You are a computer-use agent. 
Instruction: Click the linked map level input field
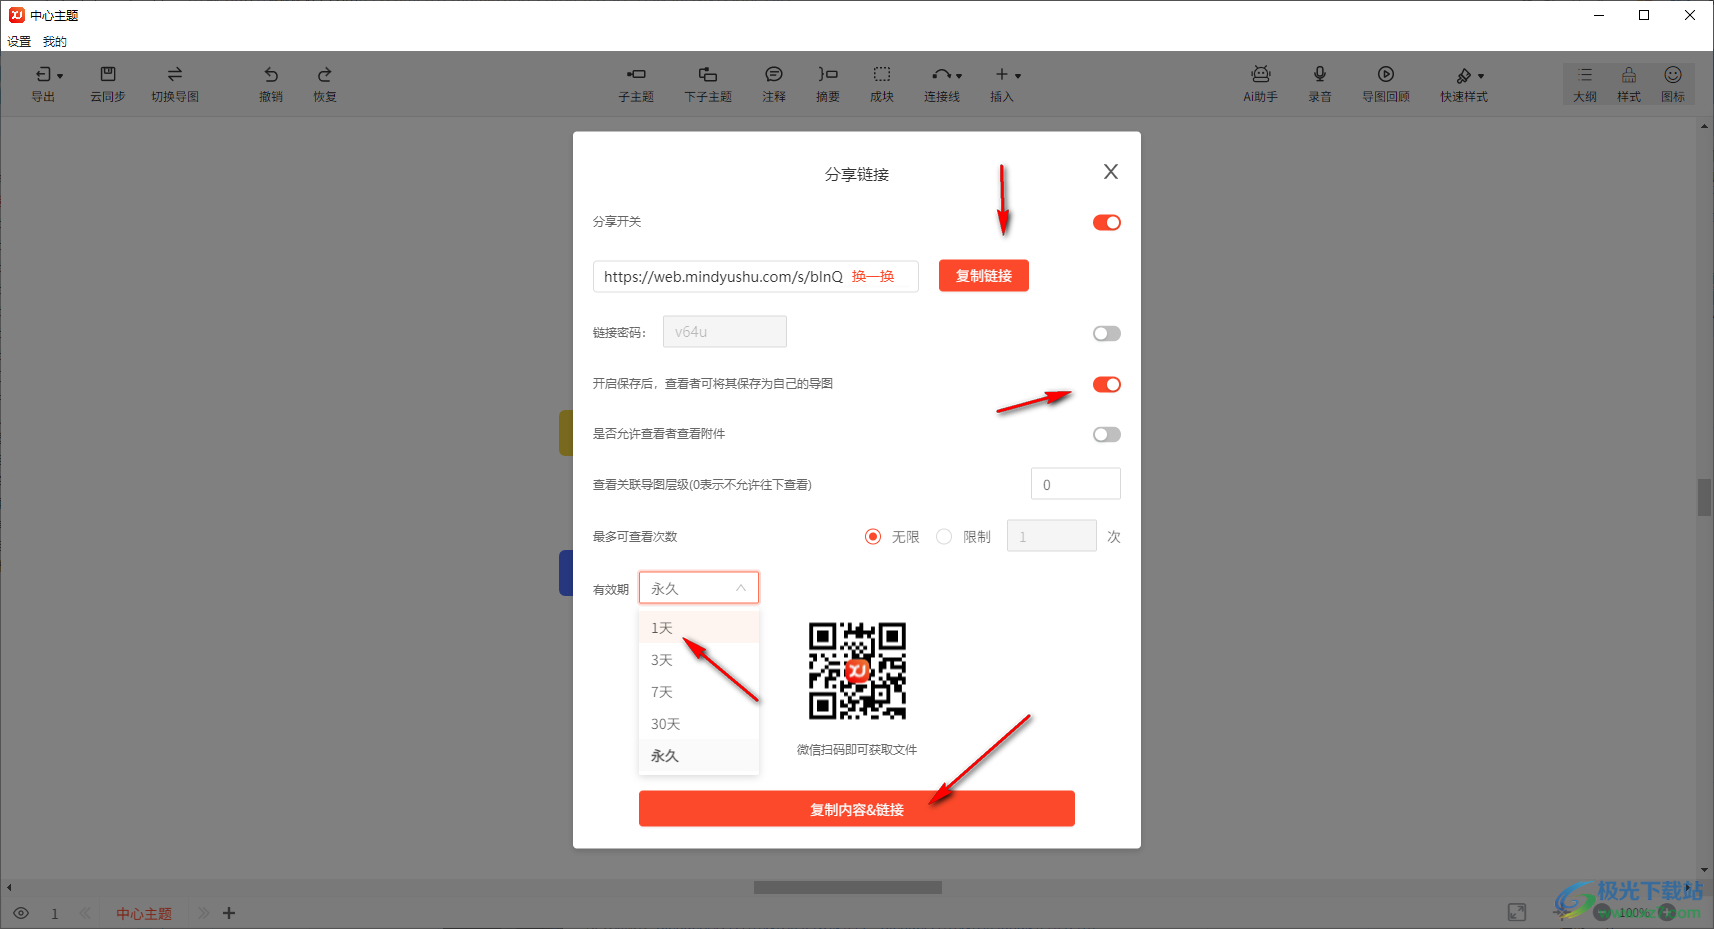1076,484
